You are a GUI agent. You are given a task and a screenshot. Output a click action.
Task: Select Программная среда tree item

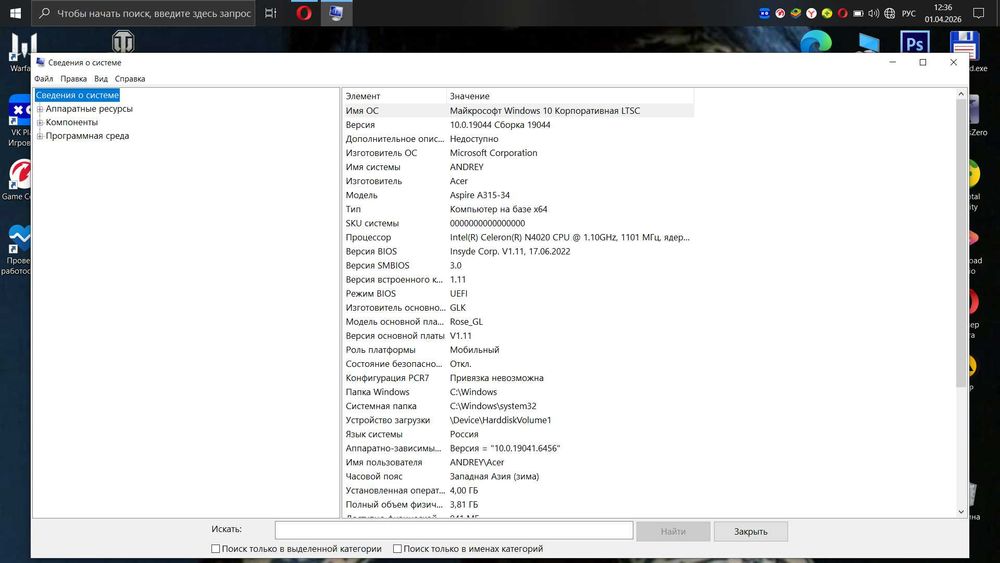point(87,136)
